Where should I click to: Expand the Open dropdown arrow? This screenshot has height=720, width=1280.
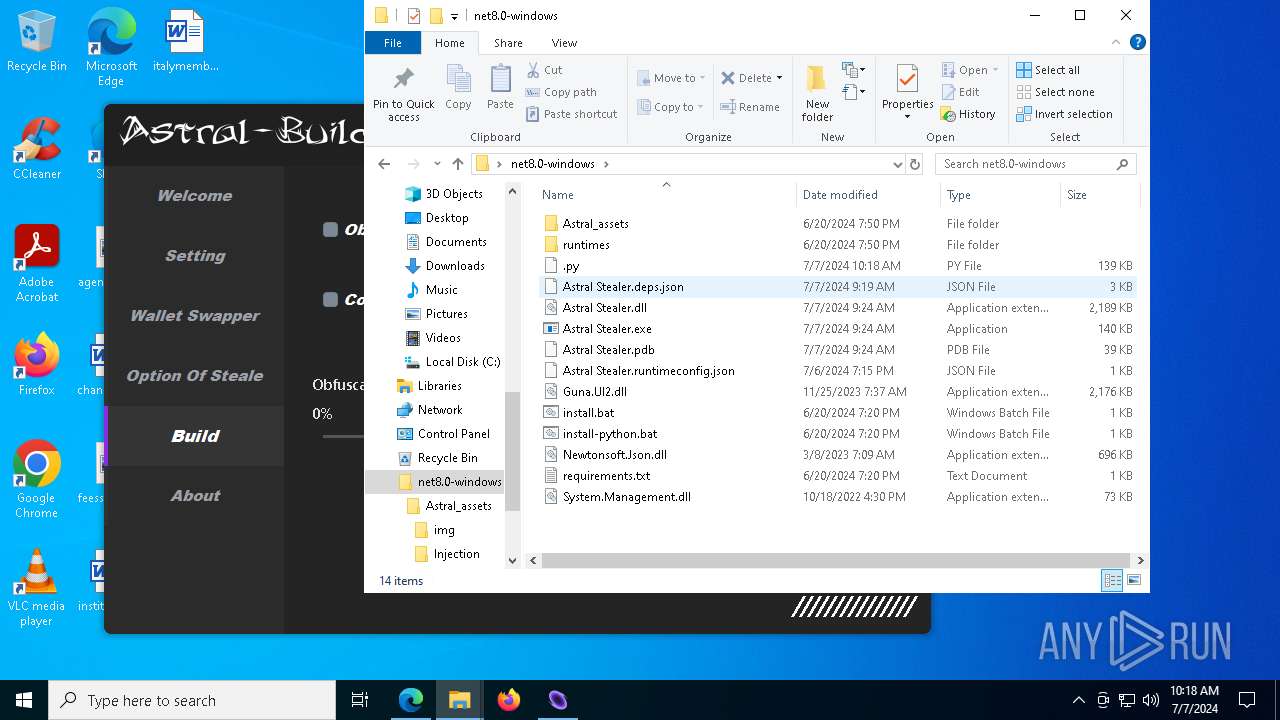994,70
